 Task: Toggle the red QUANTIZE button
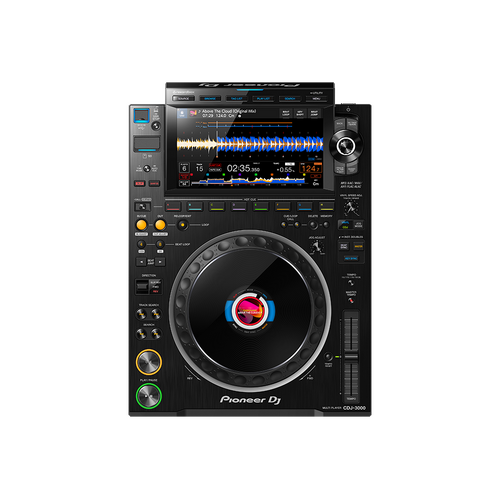[x=154, y=184]
